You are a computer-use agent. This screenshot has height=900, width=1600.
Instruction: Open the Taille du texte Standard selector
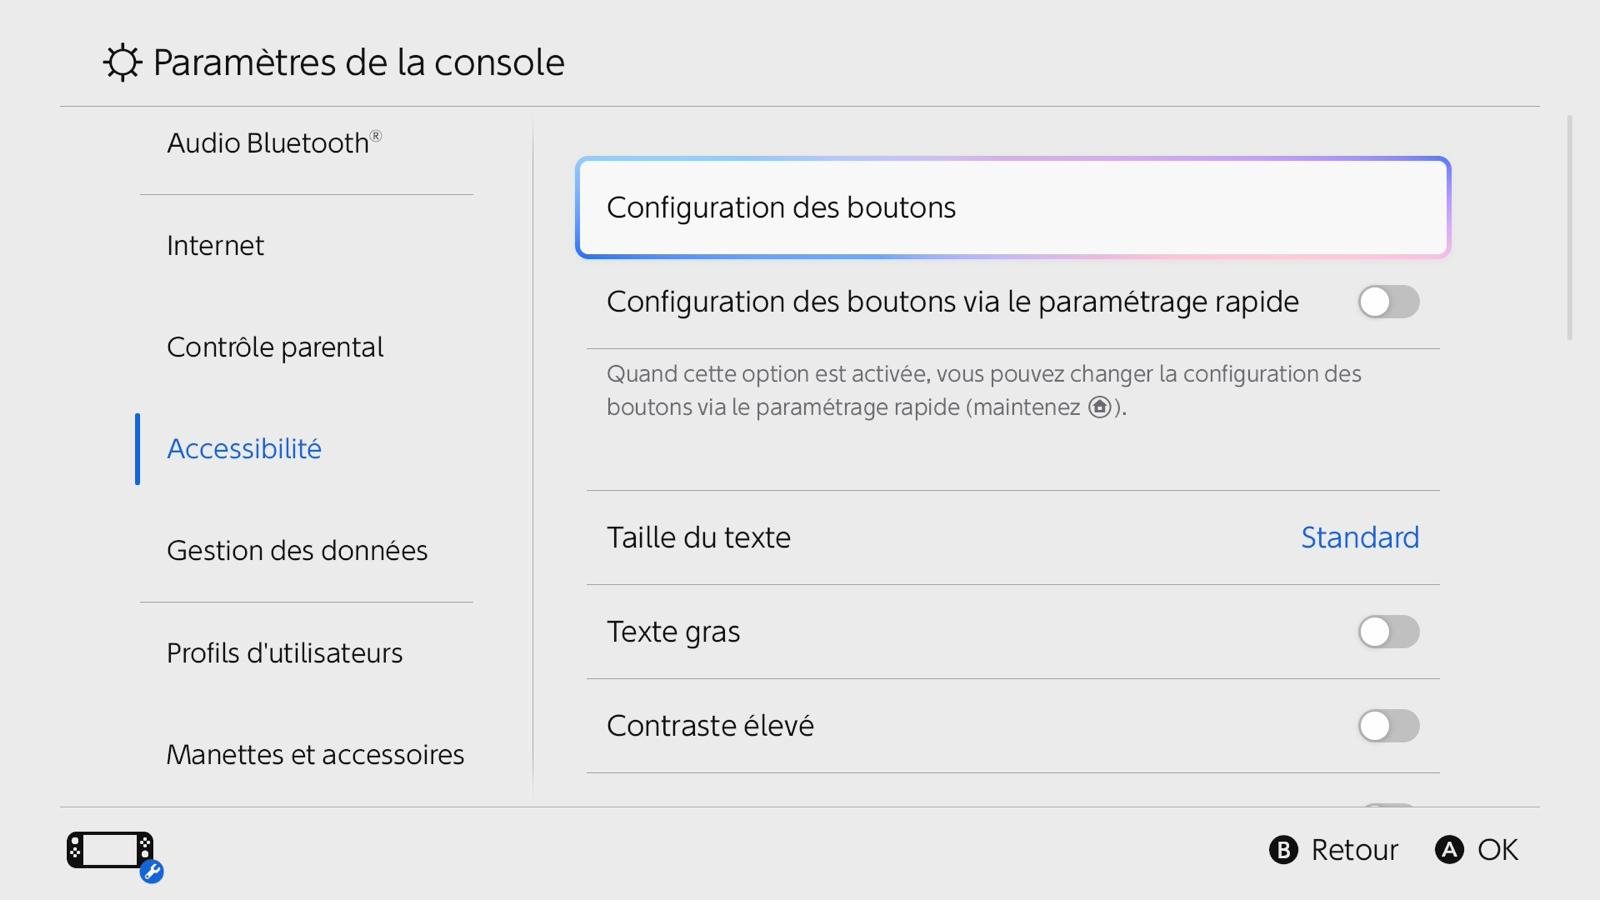click(1359, 537)
